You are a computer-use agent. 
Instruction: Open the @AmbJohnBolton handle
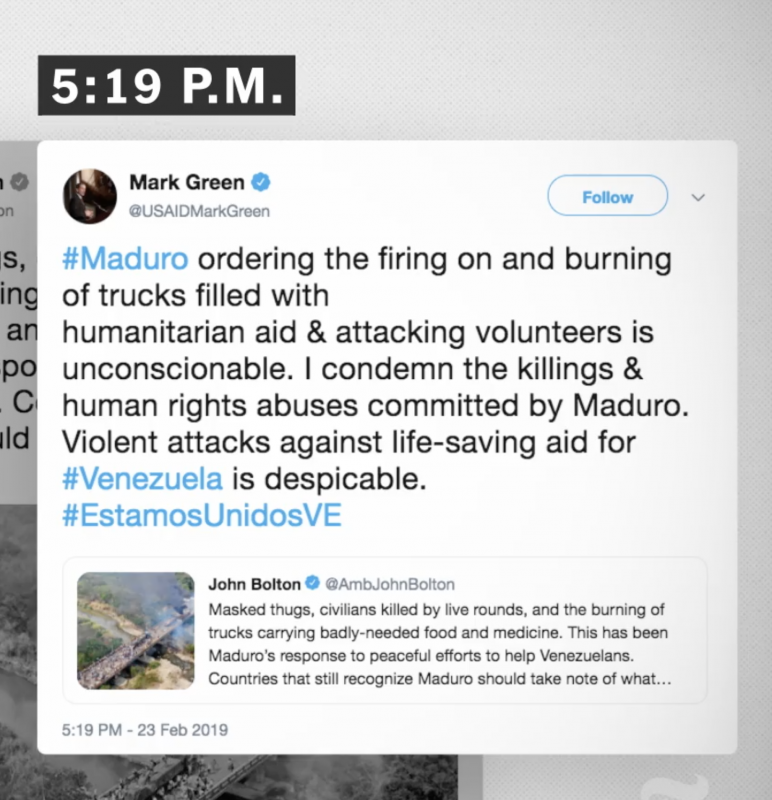(x=390, y=584)
